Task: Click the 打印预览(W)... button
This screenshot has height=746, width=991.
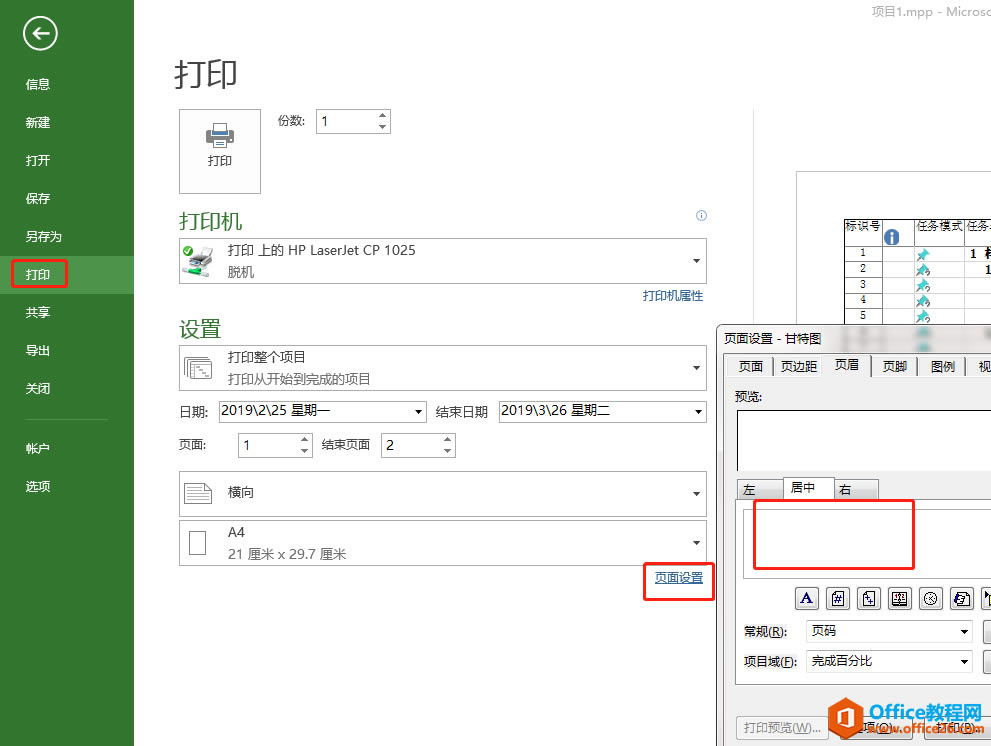Action: coord(782,728)
